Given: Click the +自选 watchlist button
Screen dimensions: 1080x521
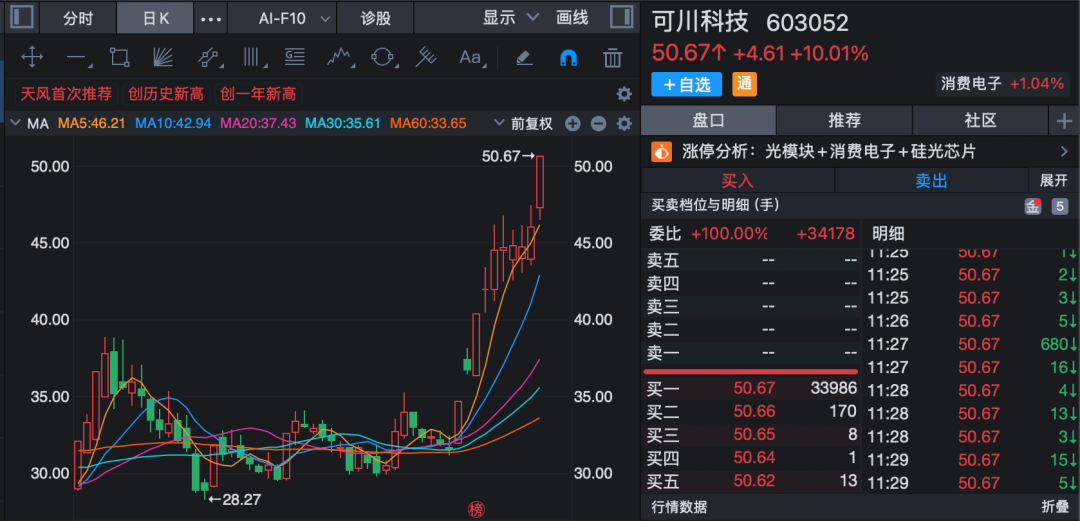Looking at the screenshot, I should (x=686, y=84).
